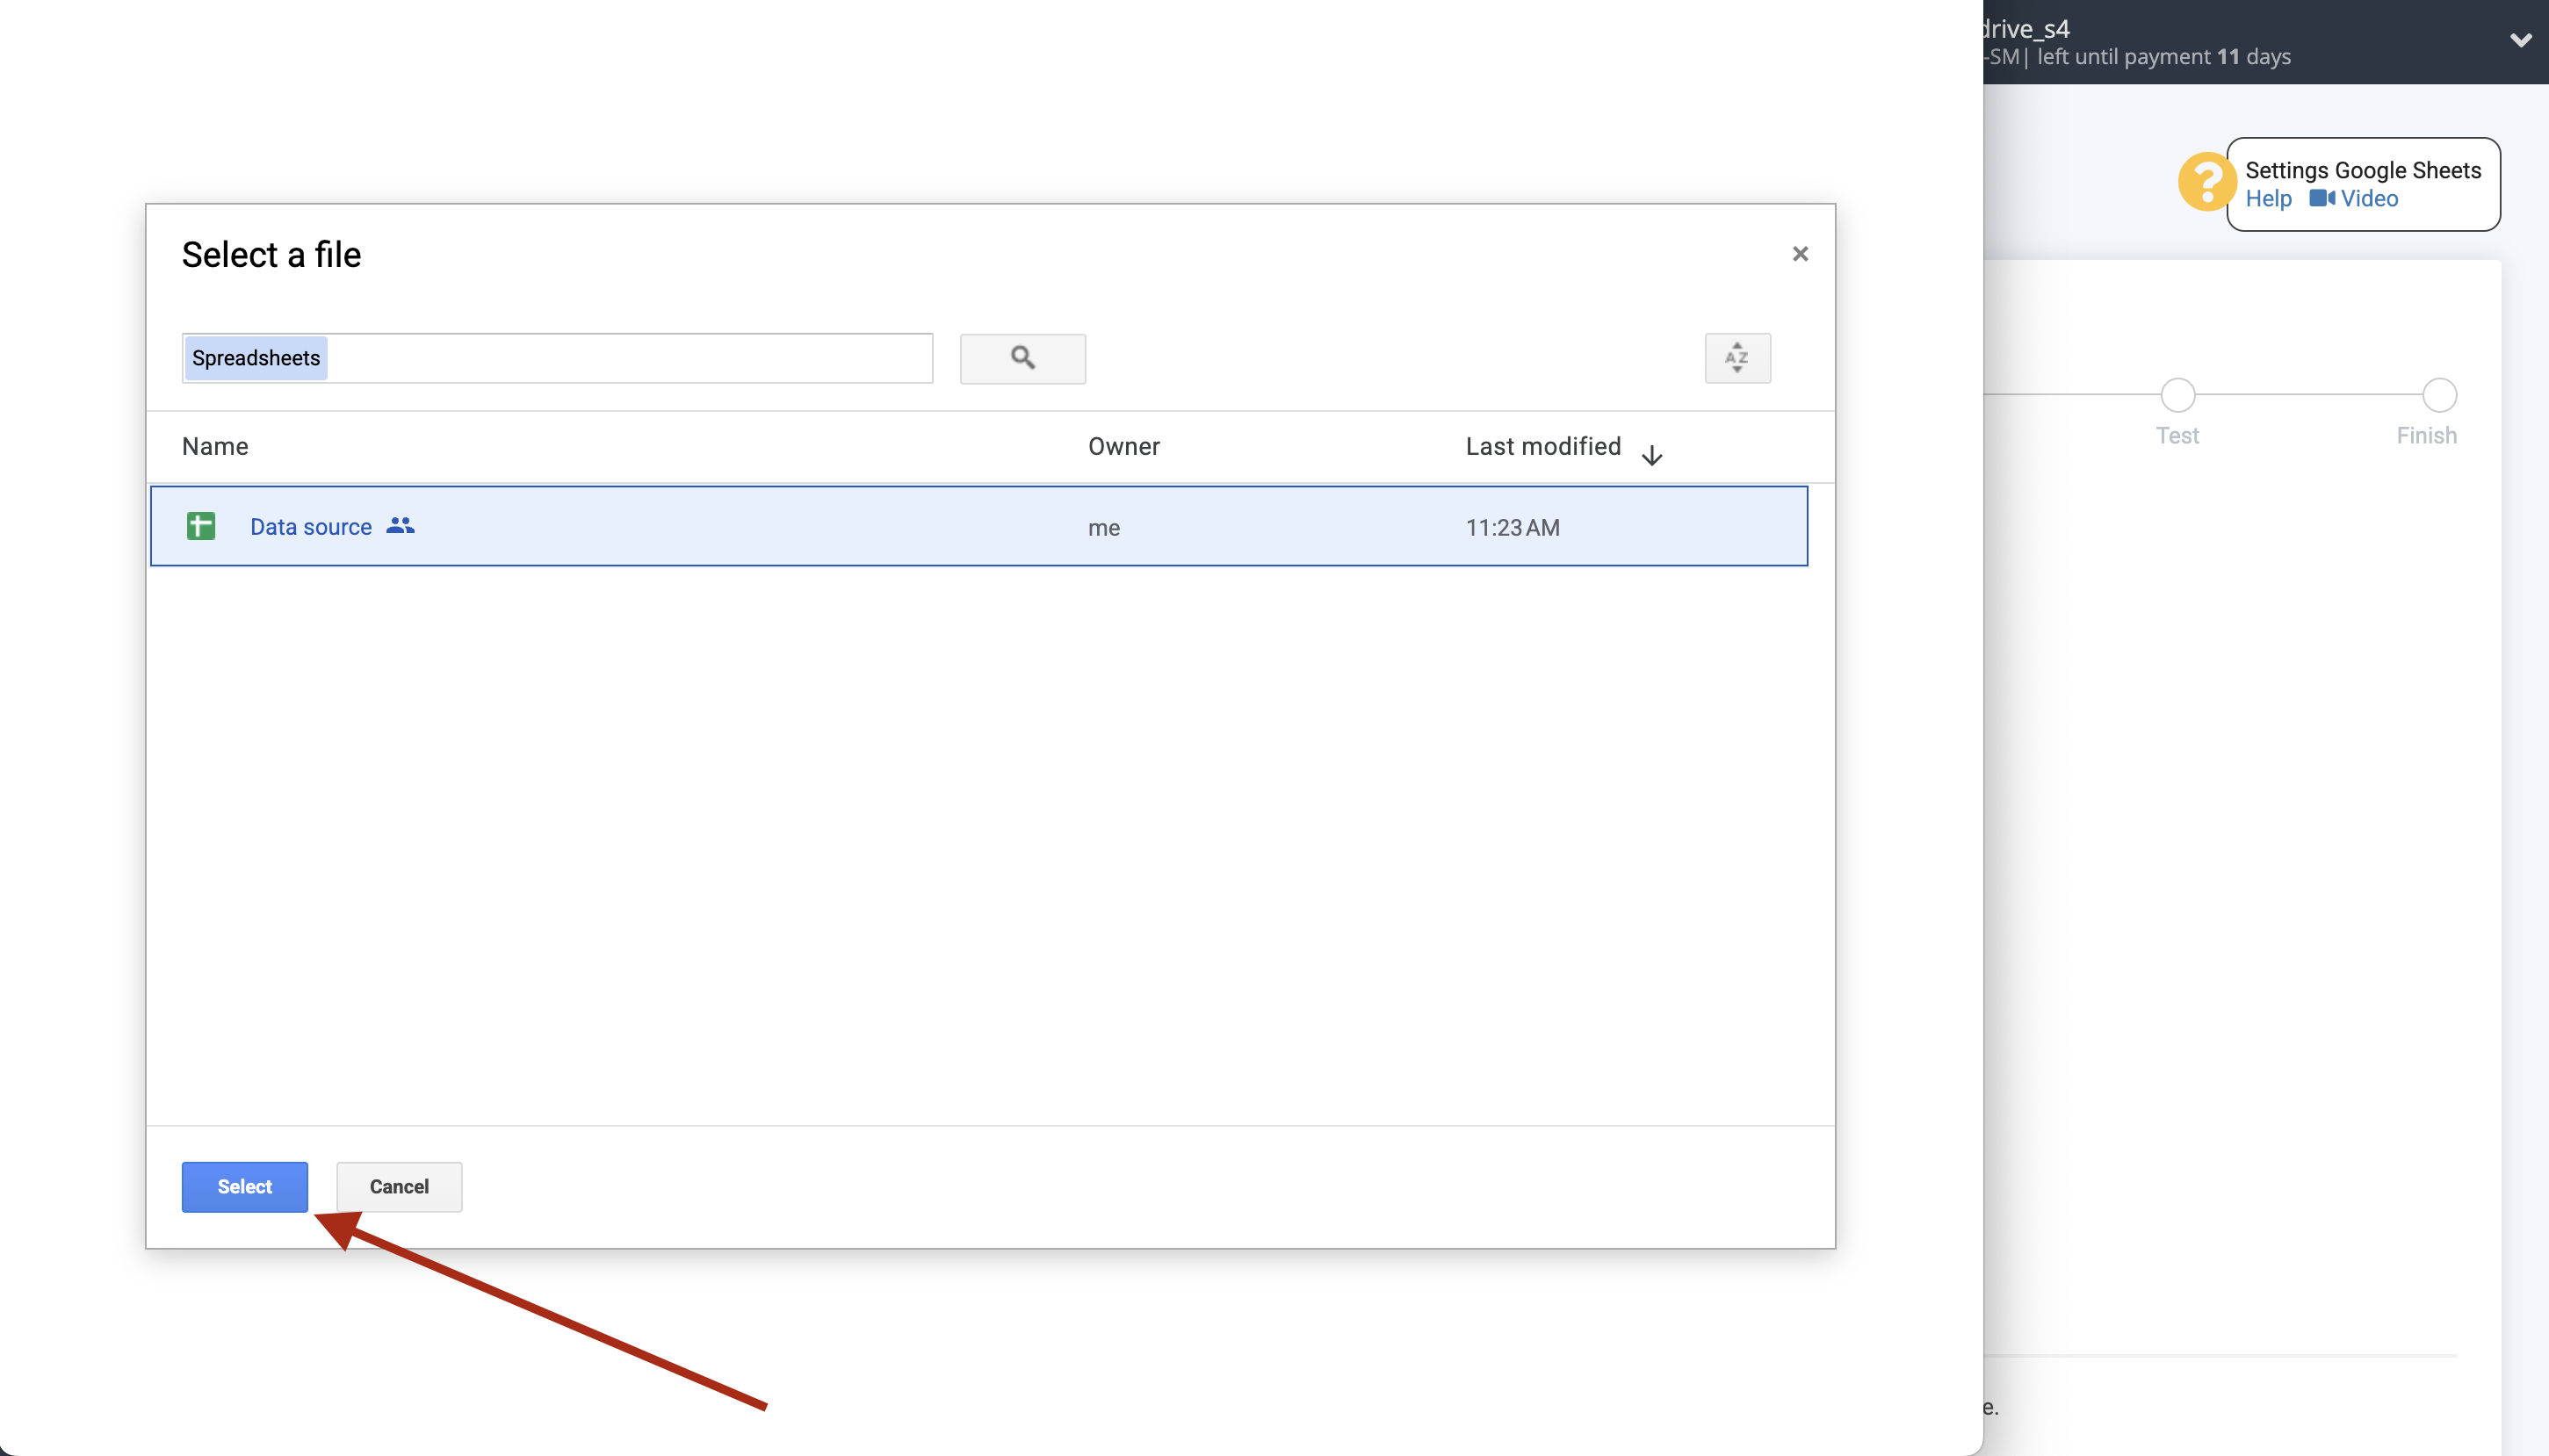Sort files by the Name column header
This screenshot has height=1456, width=2549.
coord(214,446)
